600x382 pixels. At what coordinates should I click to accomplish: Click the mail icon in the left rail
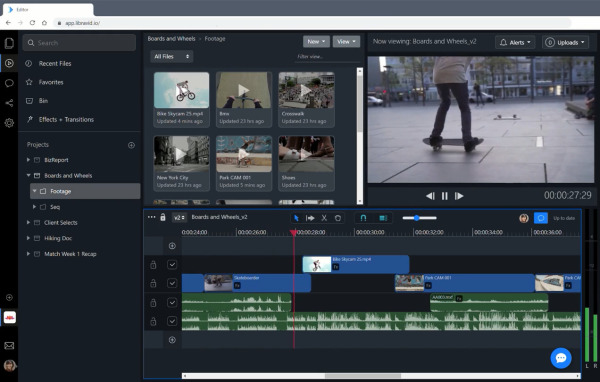point(9,346)
